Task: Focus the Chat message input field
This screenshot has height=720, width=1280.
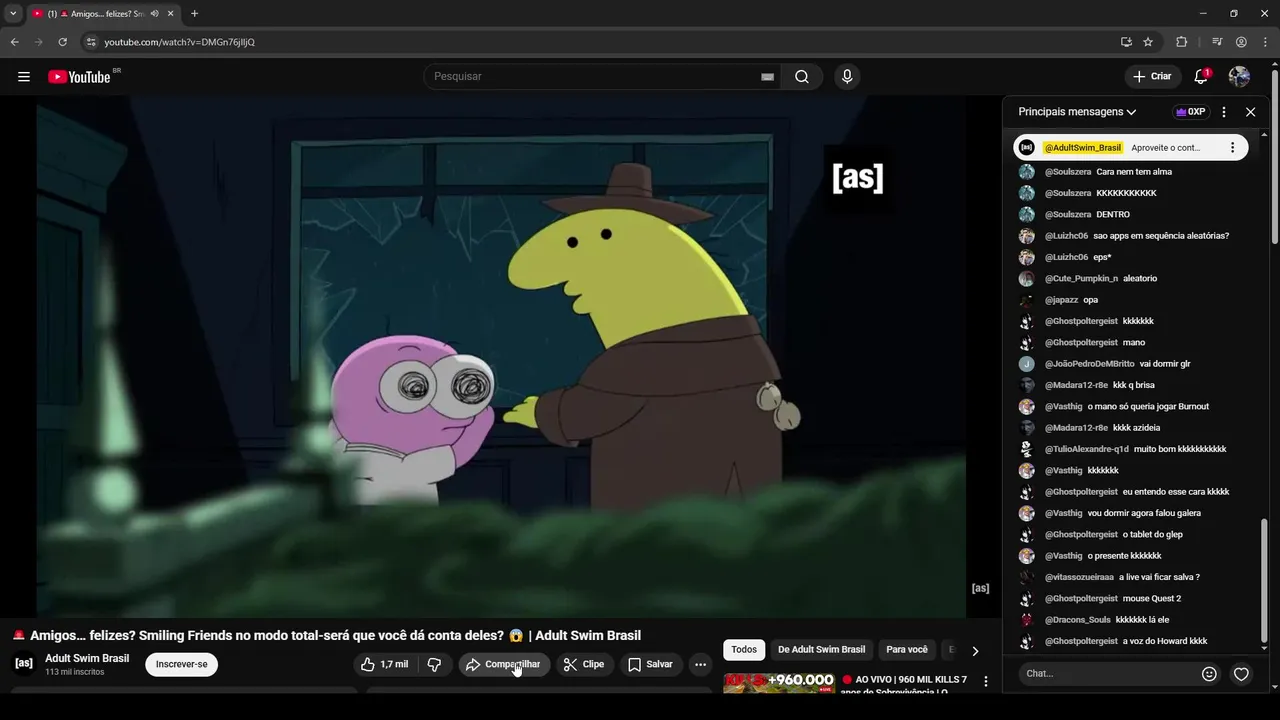Action: coord(1110,673)
